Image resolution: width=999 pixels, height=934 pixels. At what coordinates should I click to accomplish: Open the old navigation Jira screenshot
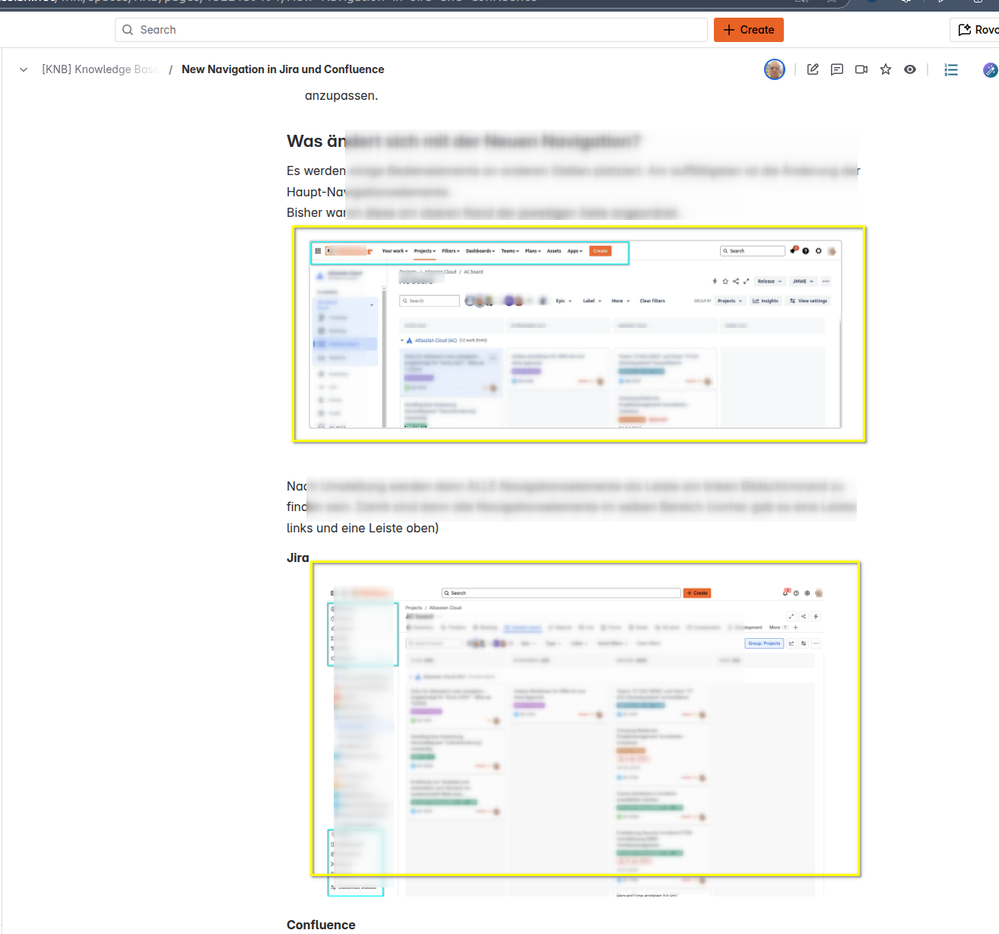[x=579, y=334]
